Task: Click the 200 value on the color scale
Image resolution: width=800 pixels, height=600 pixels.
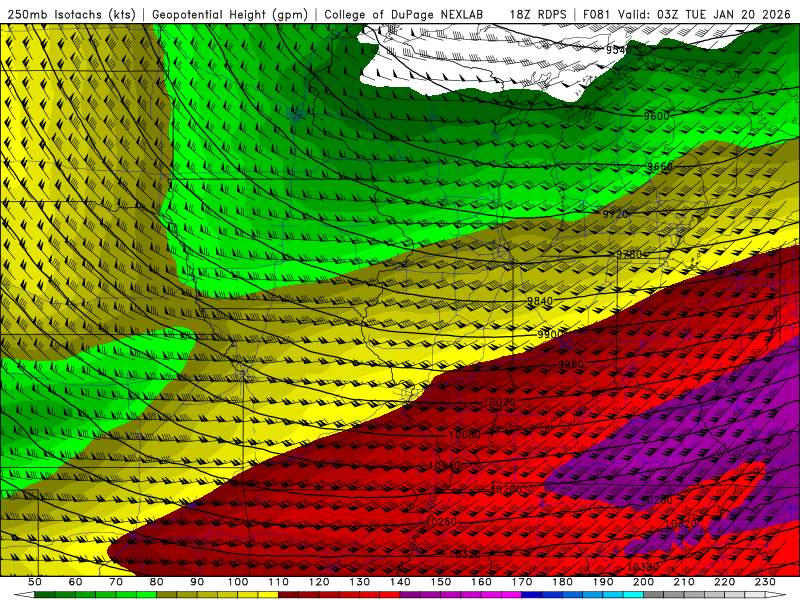Action: tap(643, 582)
